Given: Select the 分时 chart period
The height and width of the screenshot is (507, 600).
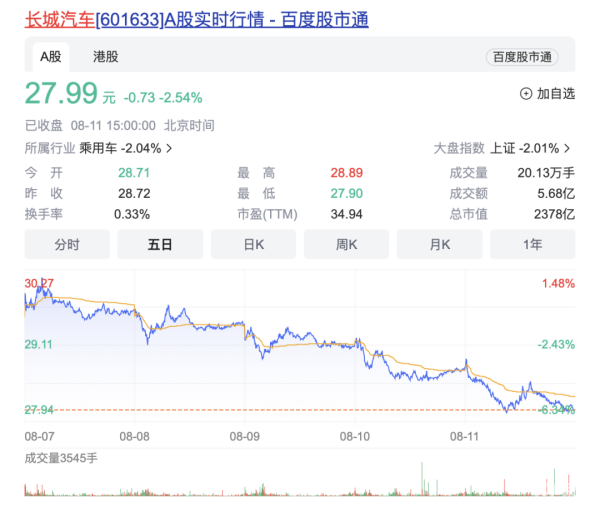Looking at the screenshot, I should coord(67,244).
